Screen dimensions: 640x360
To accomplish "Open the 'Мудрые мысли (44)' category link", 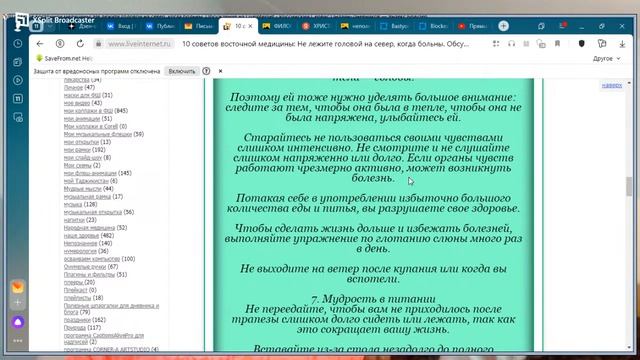I will (x=88, y=189).
